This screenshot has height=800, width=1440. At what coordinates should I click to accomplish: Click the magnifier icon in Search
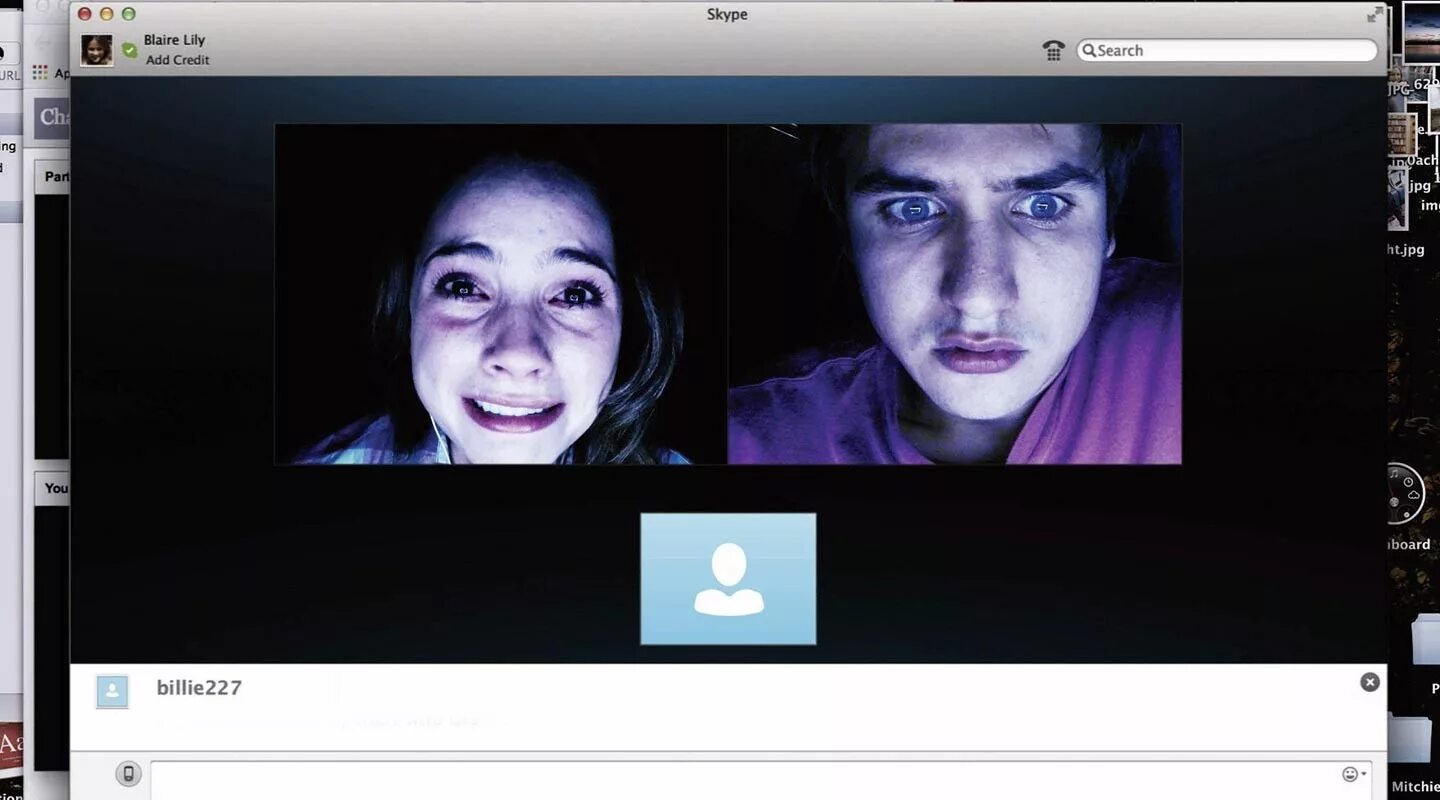click(1089, 50)
